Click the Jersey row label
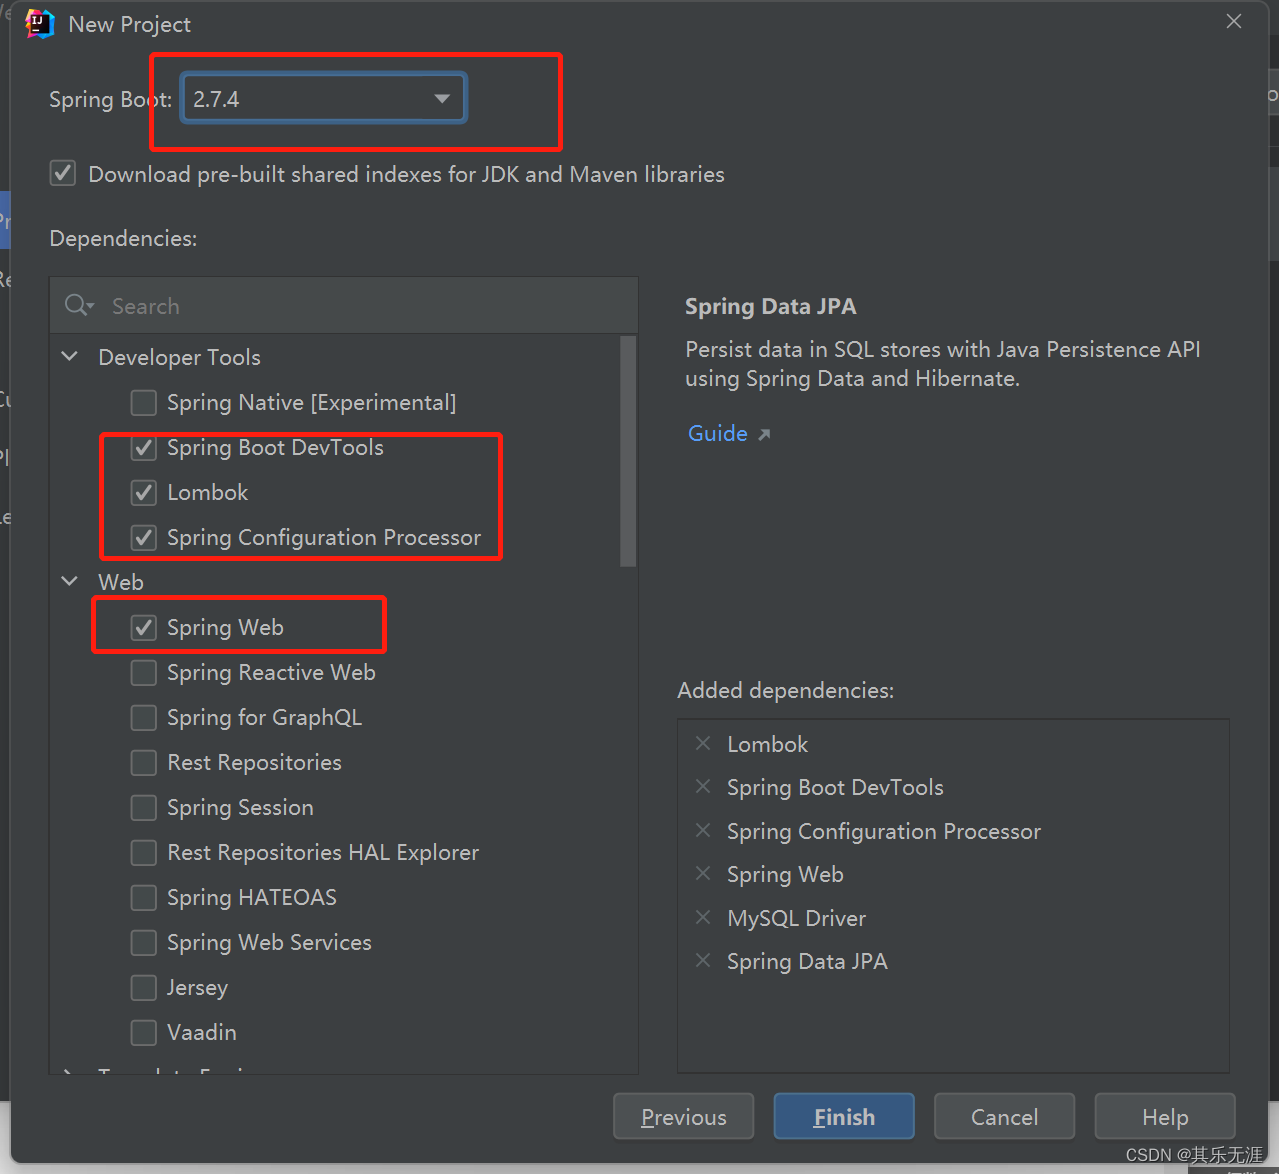Viewport: 1279px width, 1174px height. point(197,987)
